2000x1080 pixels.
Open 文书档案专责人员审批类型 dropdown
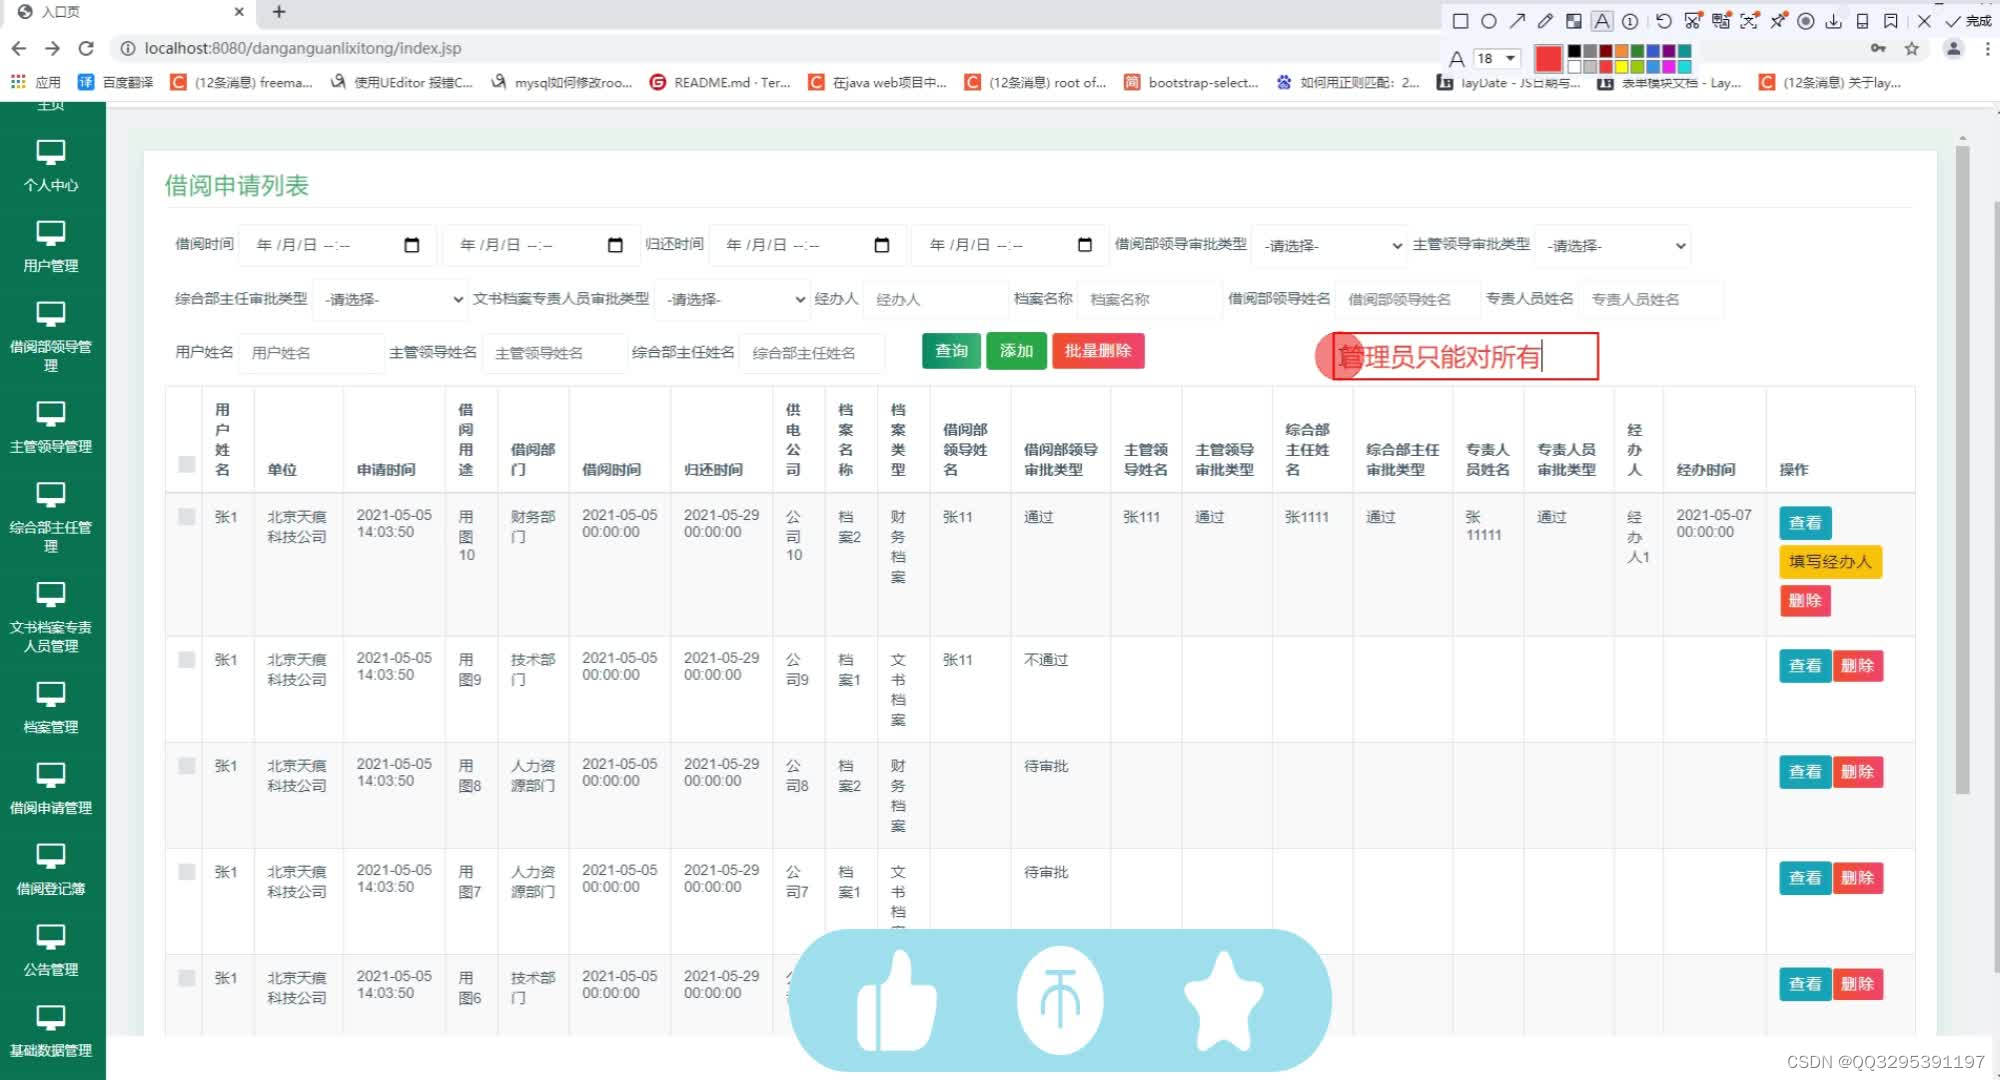(x=732, y=299)
